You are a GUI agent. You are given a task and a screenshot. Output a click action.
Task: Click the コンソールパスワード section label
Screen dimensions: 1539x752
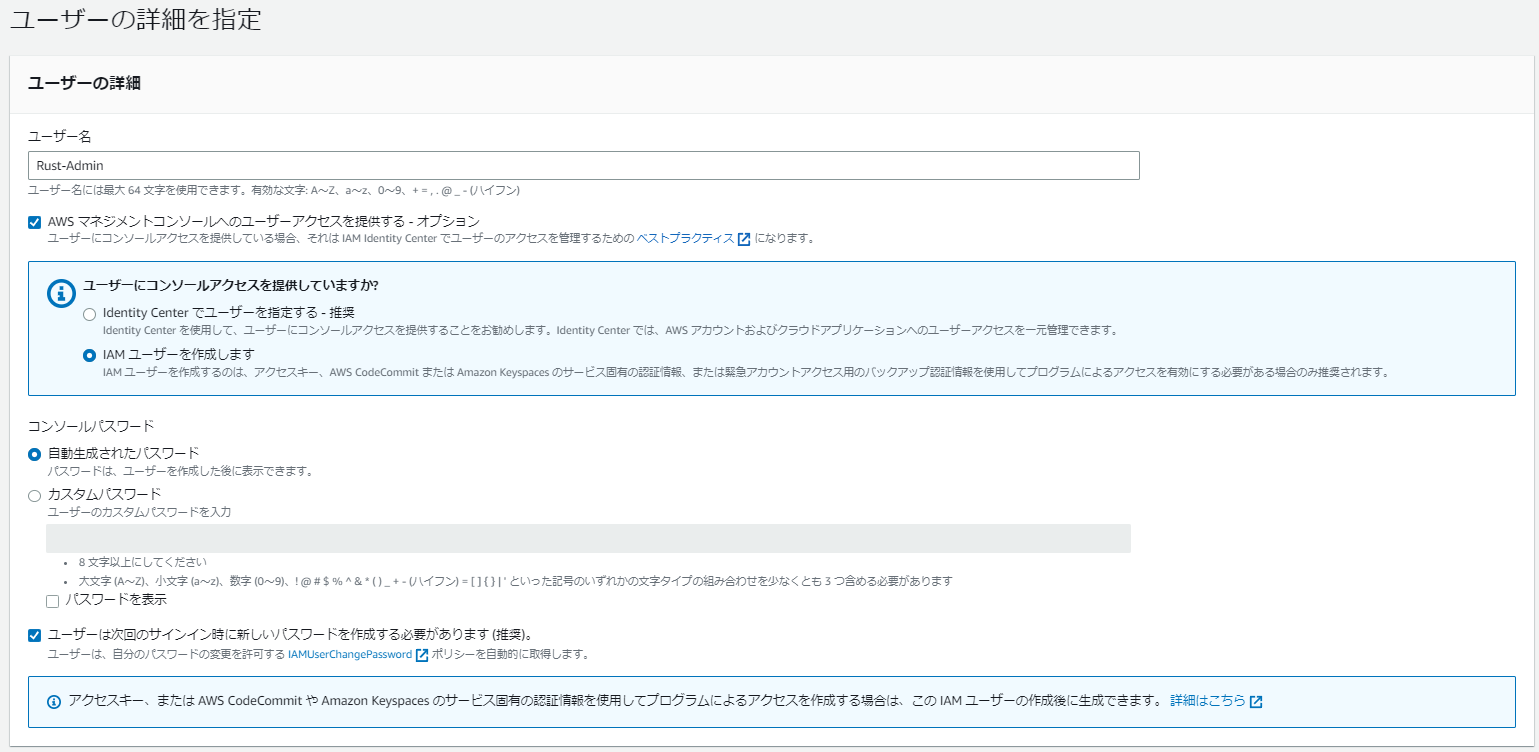91,426
